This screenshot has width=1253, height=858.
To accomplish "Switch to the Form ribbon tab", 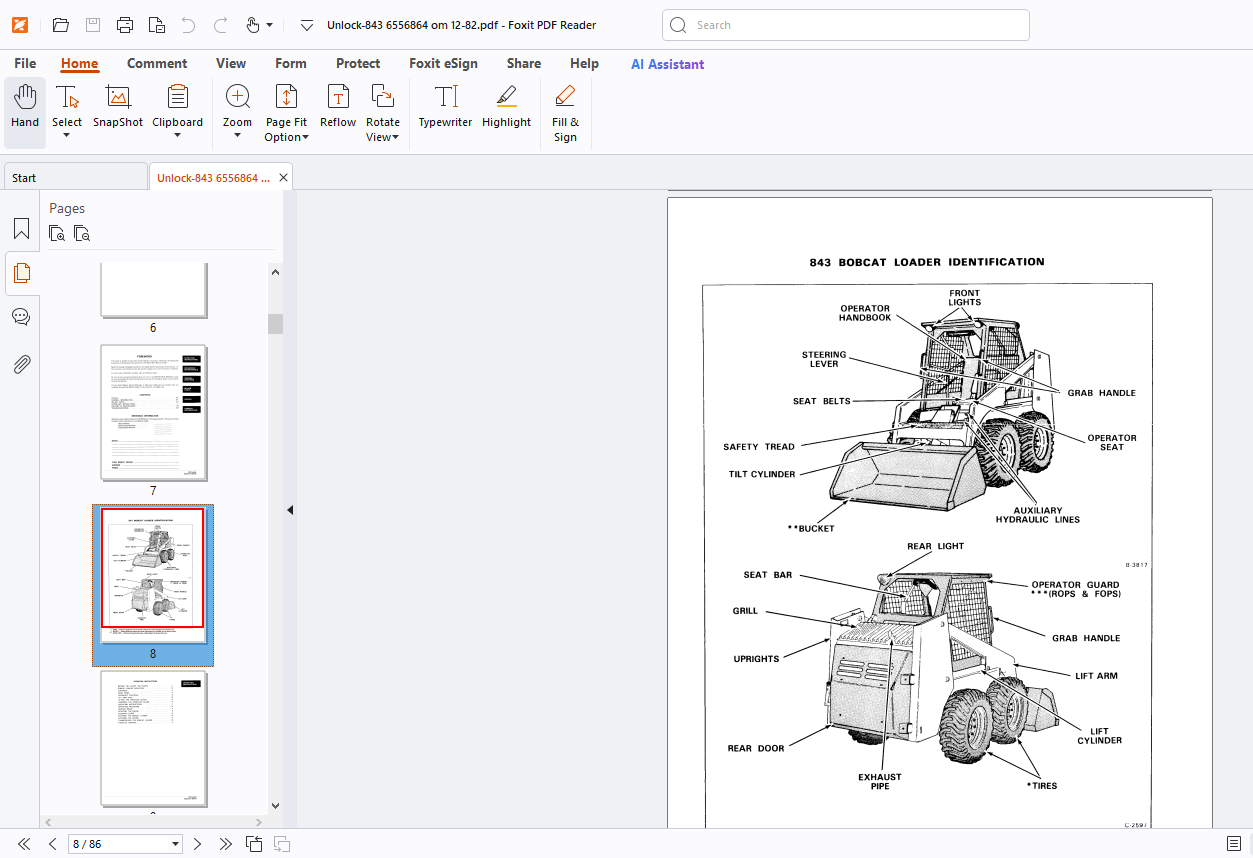I will click(291, 63).
